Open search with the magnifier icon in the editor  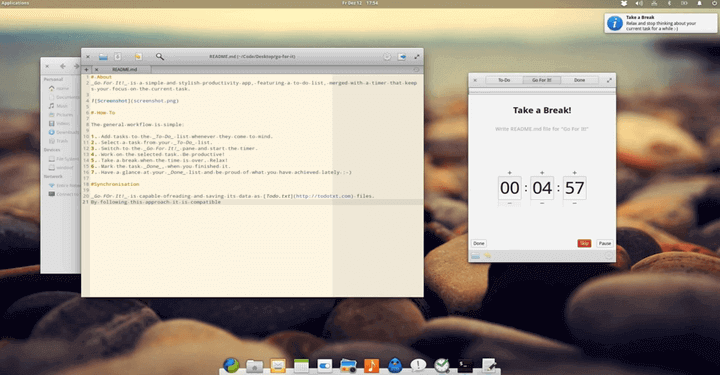pyautogui.click(x=160, y=56)
